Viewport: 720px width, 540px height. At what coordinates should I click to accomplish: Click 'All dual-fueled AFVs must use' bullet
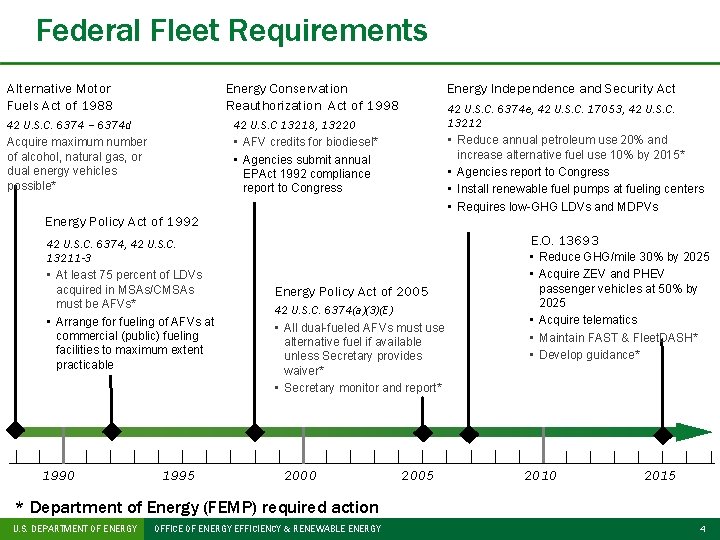pos(360,349)
